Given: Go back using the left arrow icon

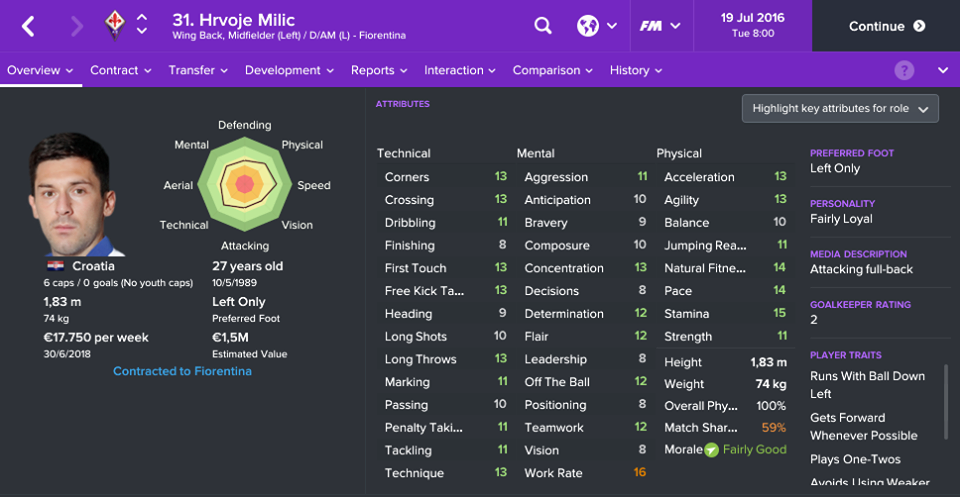Looking at the screenshot, I should (x=28, y=26).
